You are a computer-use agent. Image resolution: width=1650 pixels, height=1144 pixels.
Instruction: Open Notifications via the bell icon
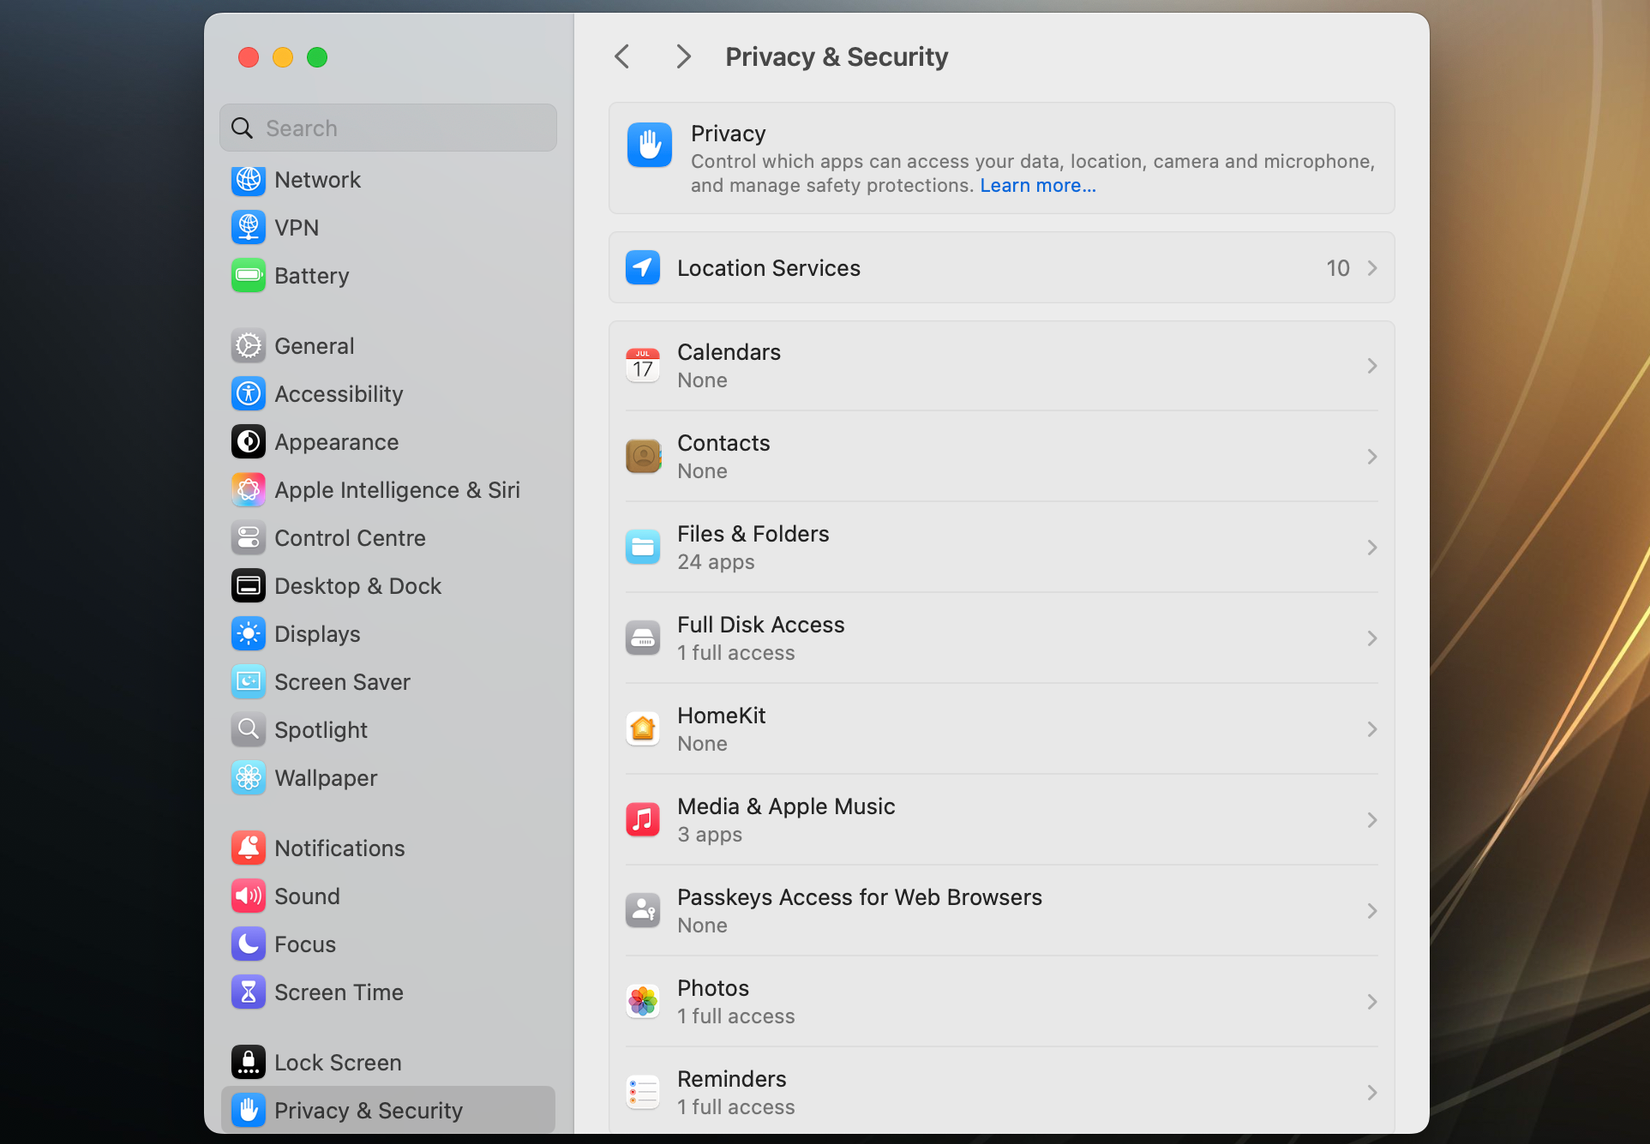click(248, 847)
